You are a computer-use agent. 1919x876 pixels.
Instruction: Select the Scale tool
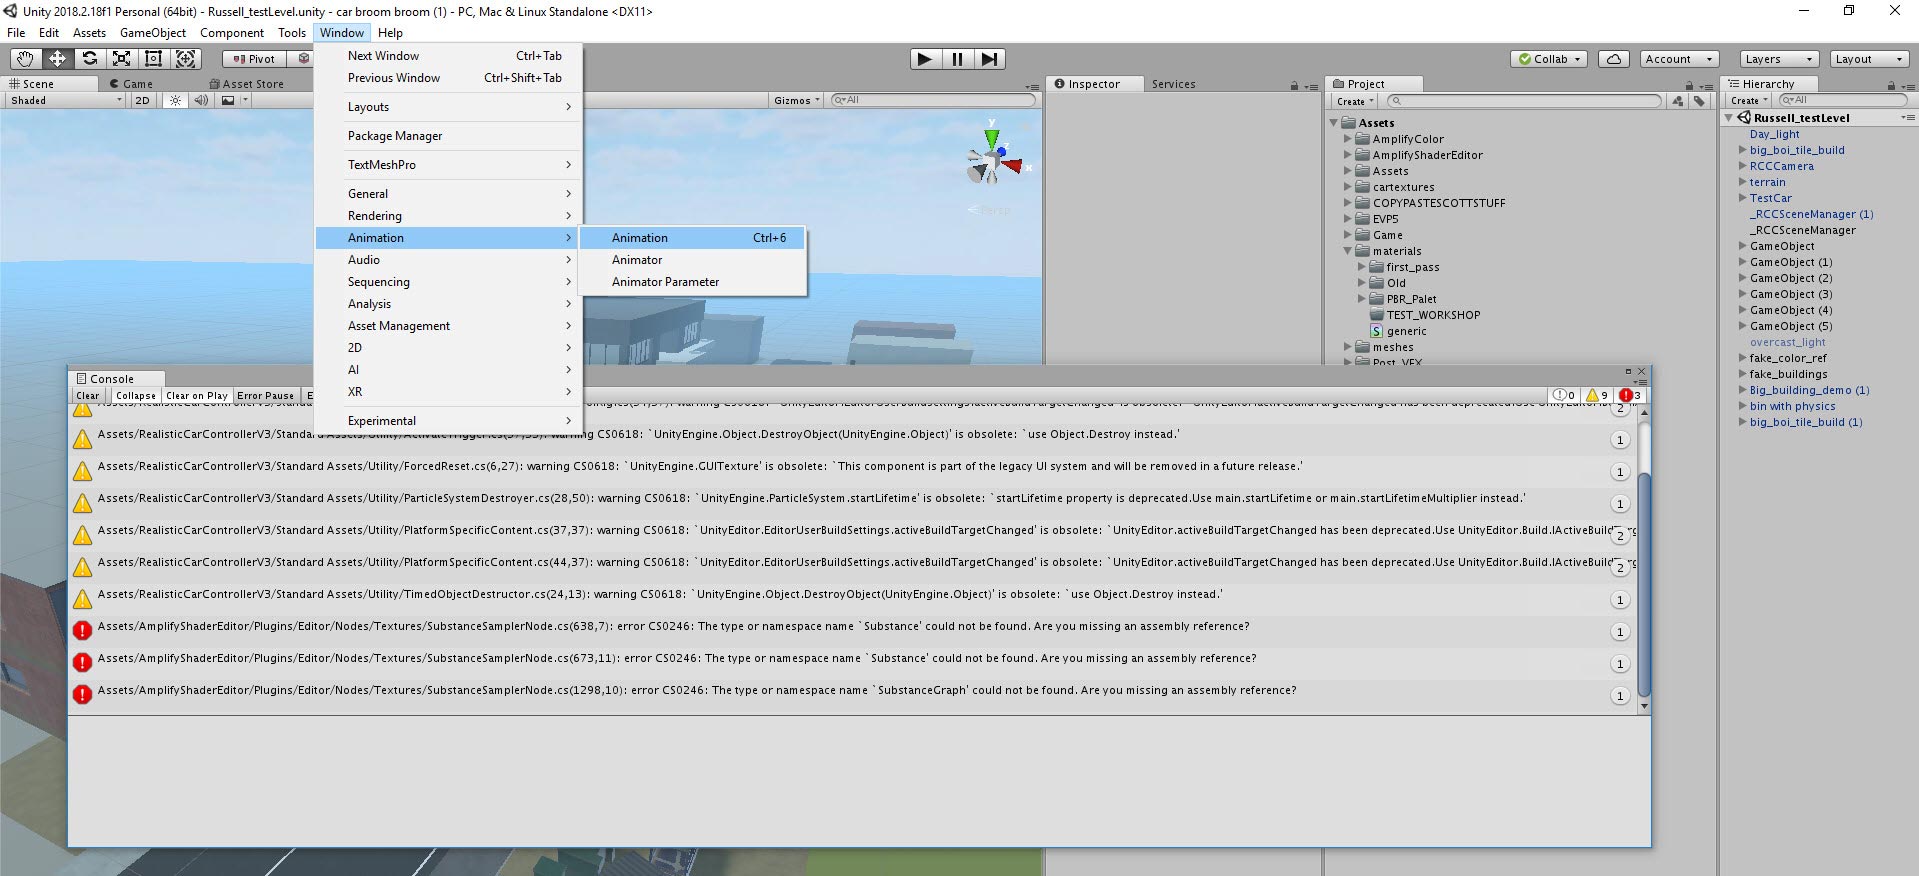121,59
